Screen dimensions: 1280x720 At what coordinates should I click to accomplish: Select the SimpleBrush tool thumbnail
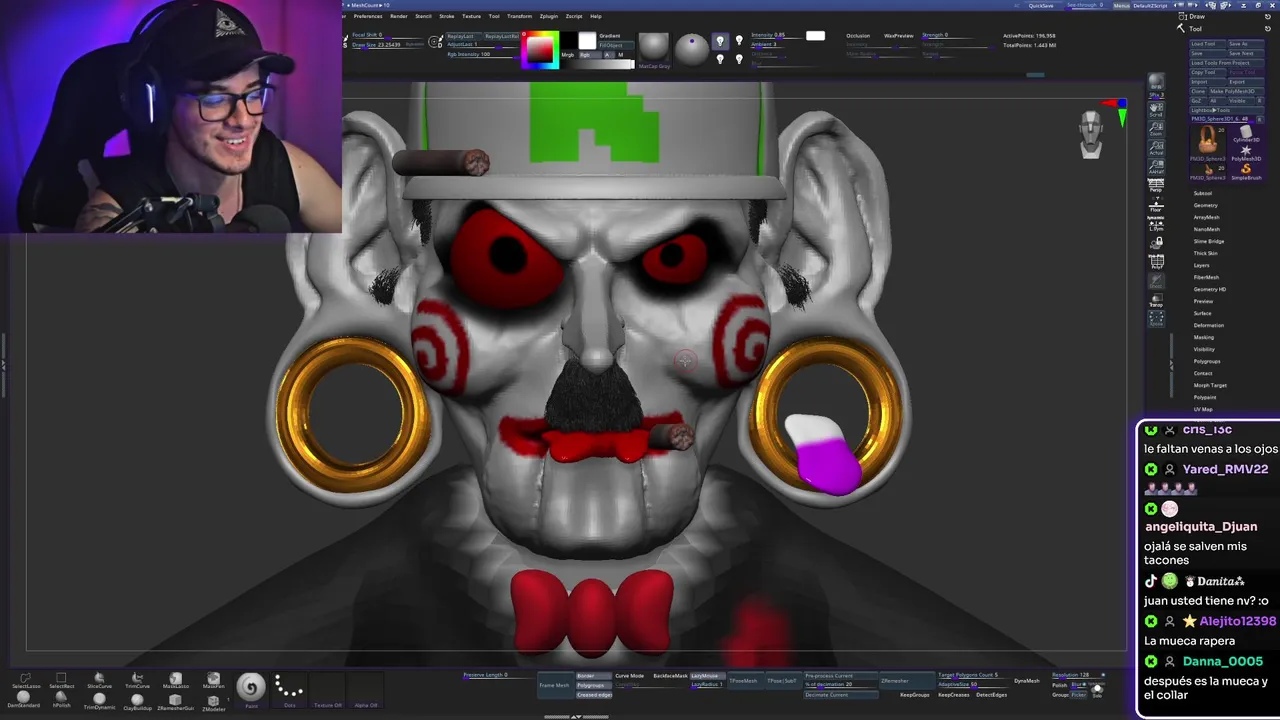click(x=1246, y=171)
